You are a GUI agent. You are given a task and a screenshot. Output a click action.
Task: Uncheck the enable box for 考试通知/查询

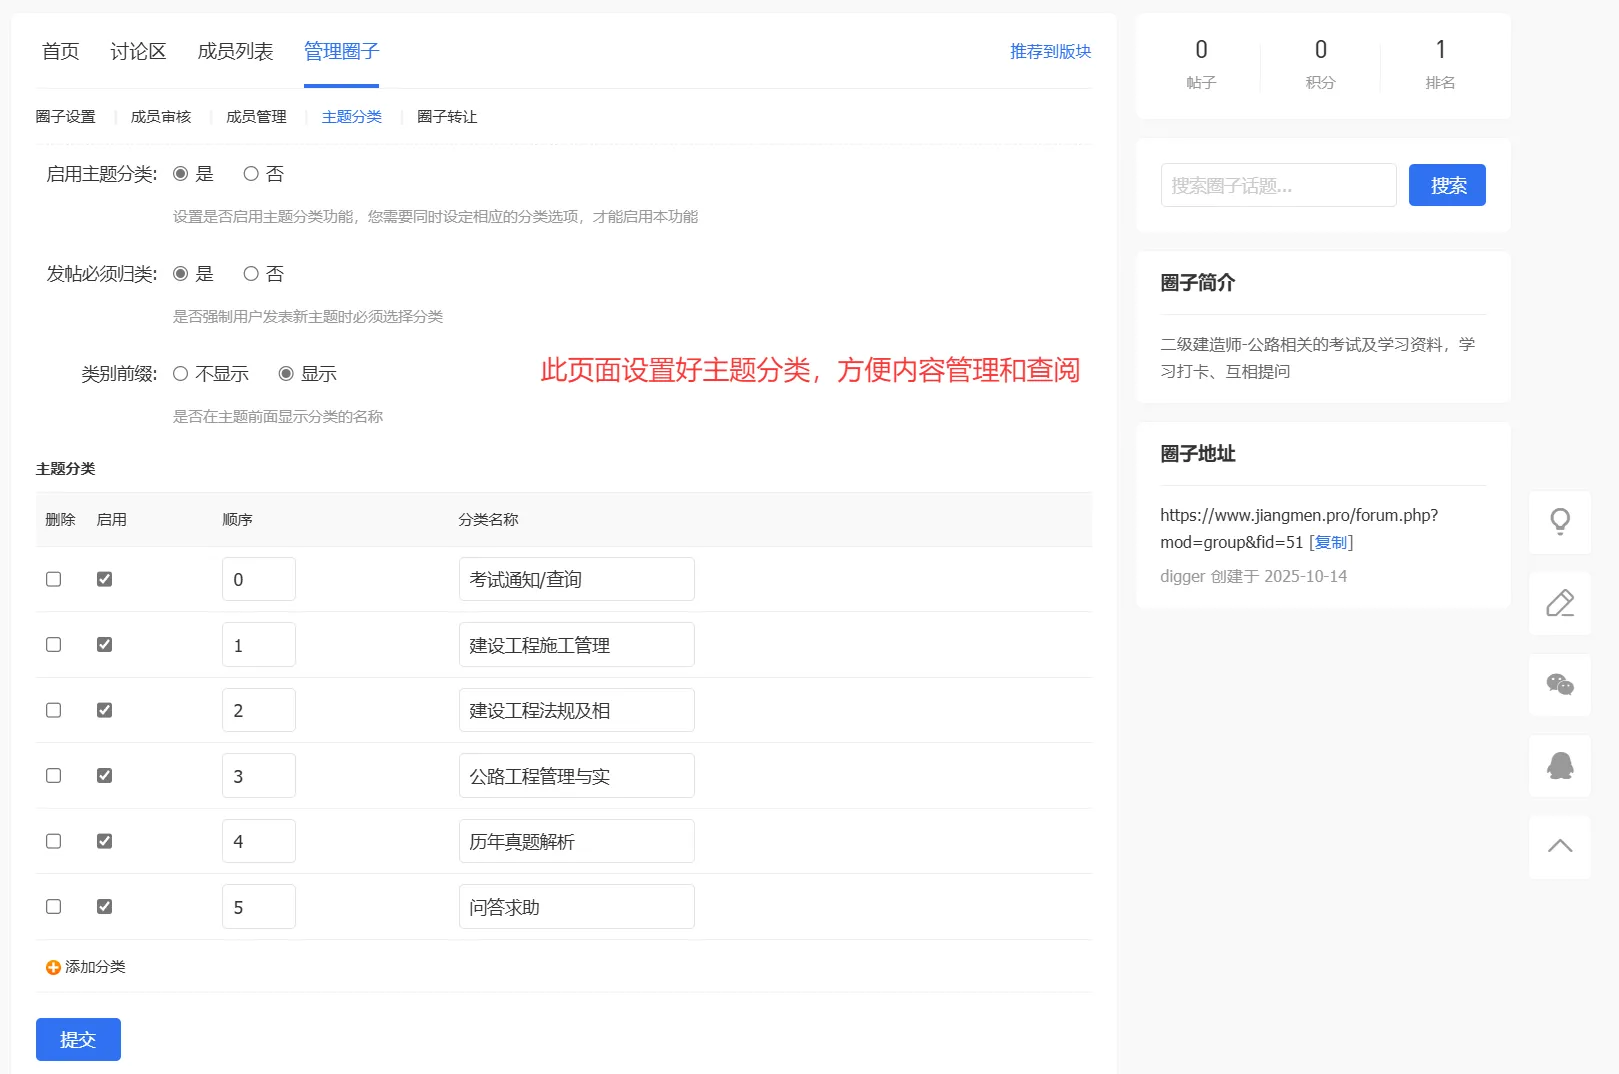point(104,579)
